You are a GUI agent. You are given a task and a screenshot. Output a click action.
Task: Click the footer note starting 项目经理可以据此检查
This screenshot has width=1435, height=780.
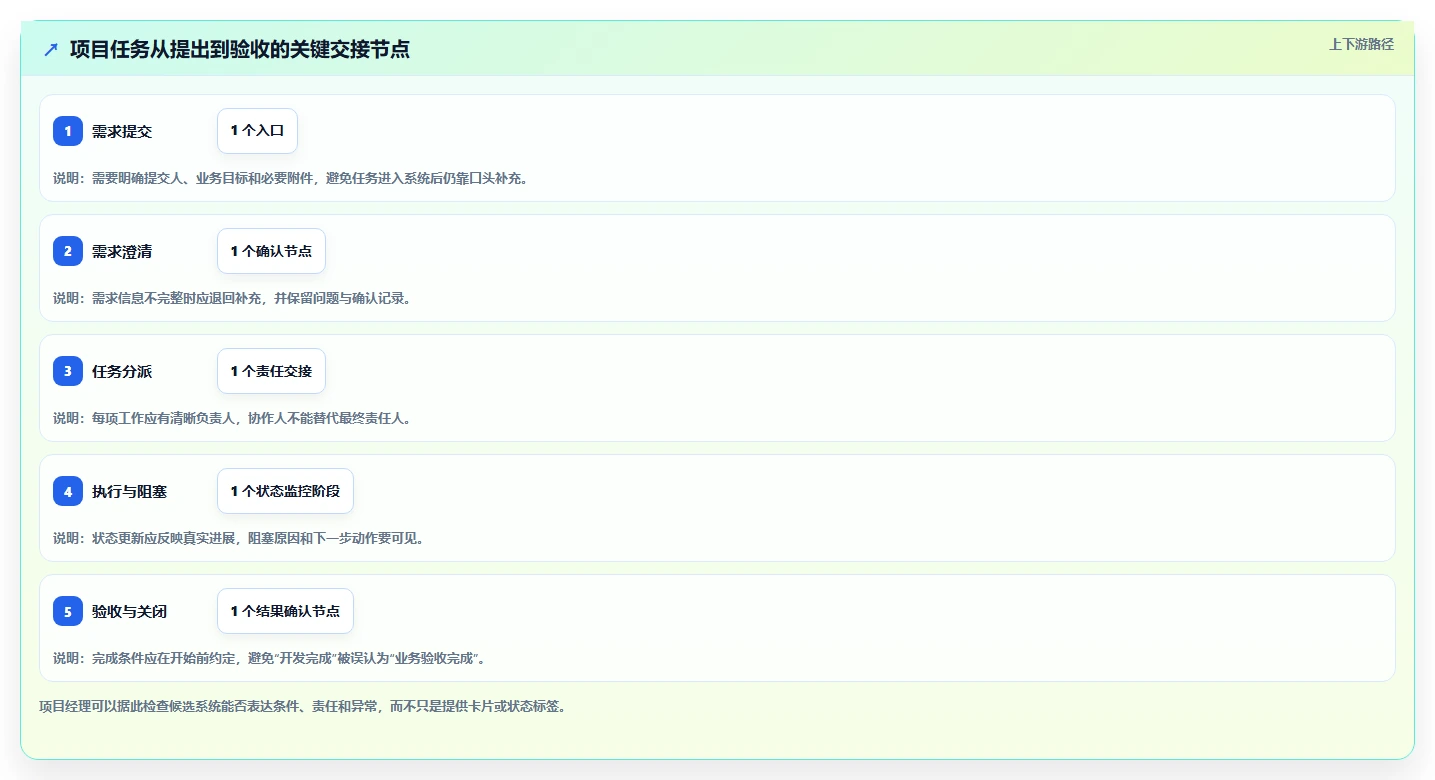pyautogui.click(x=303, y=706)
